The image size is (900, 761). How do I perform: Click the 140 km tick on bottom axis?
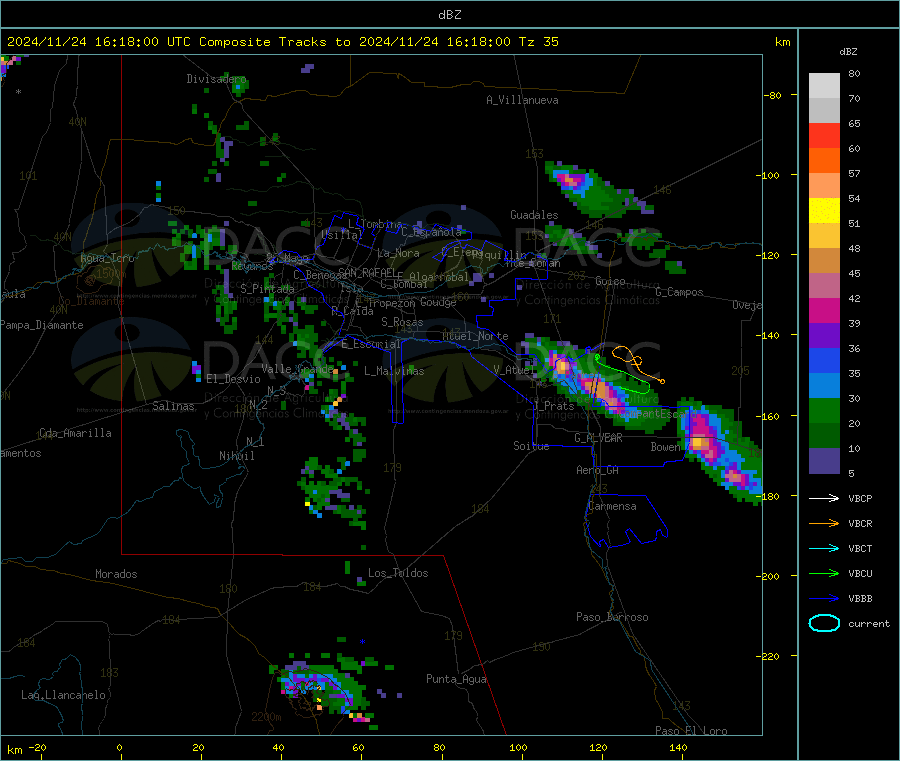pos(678,747)
